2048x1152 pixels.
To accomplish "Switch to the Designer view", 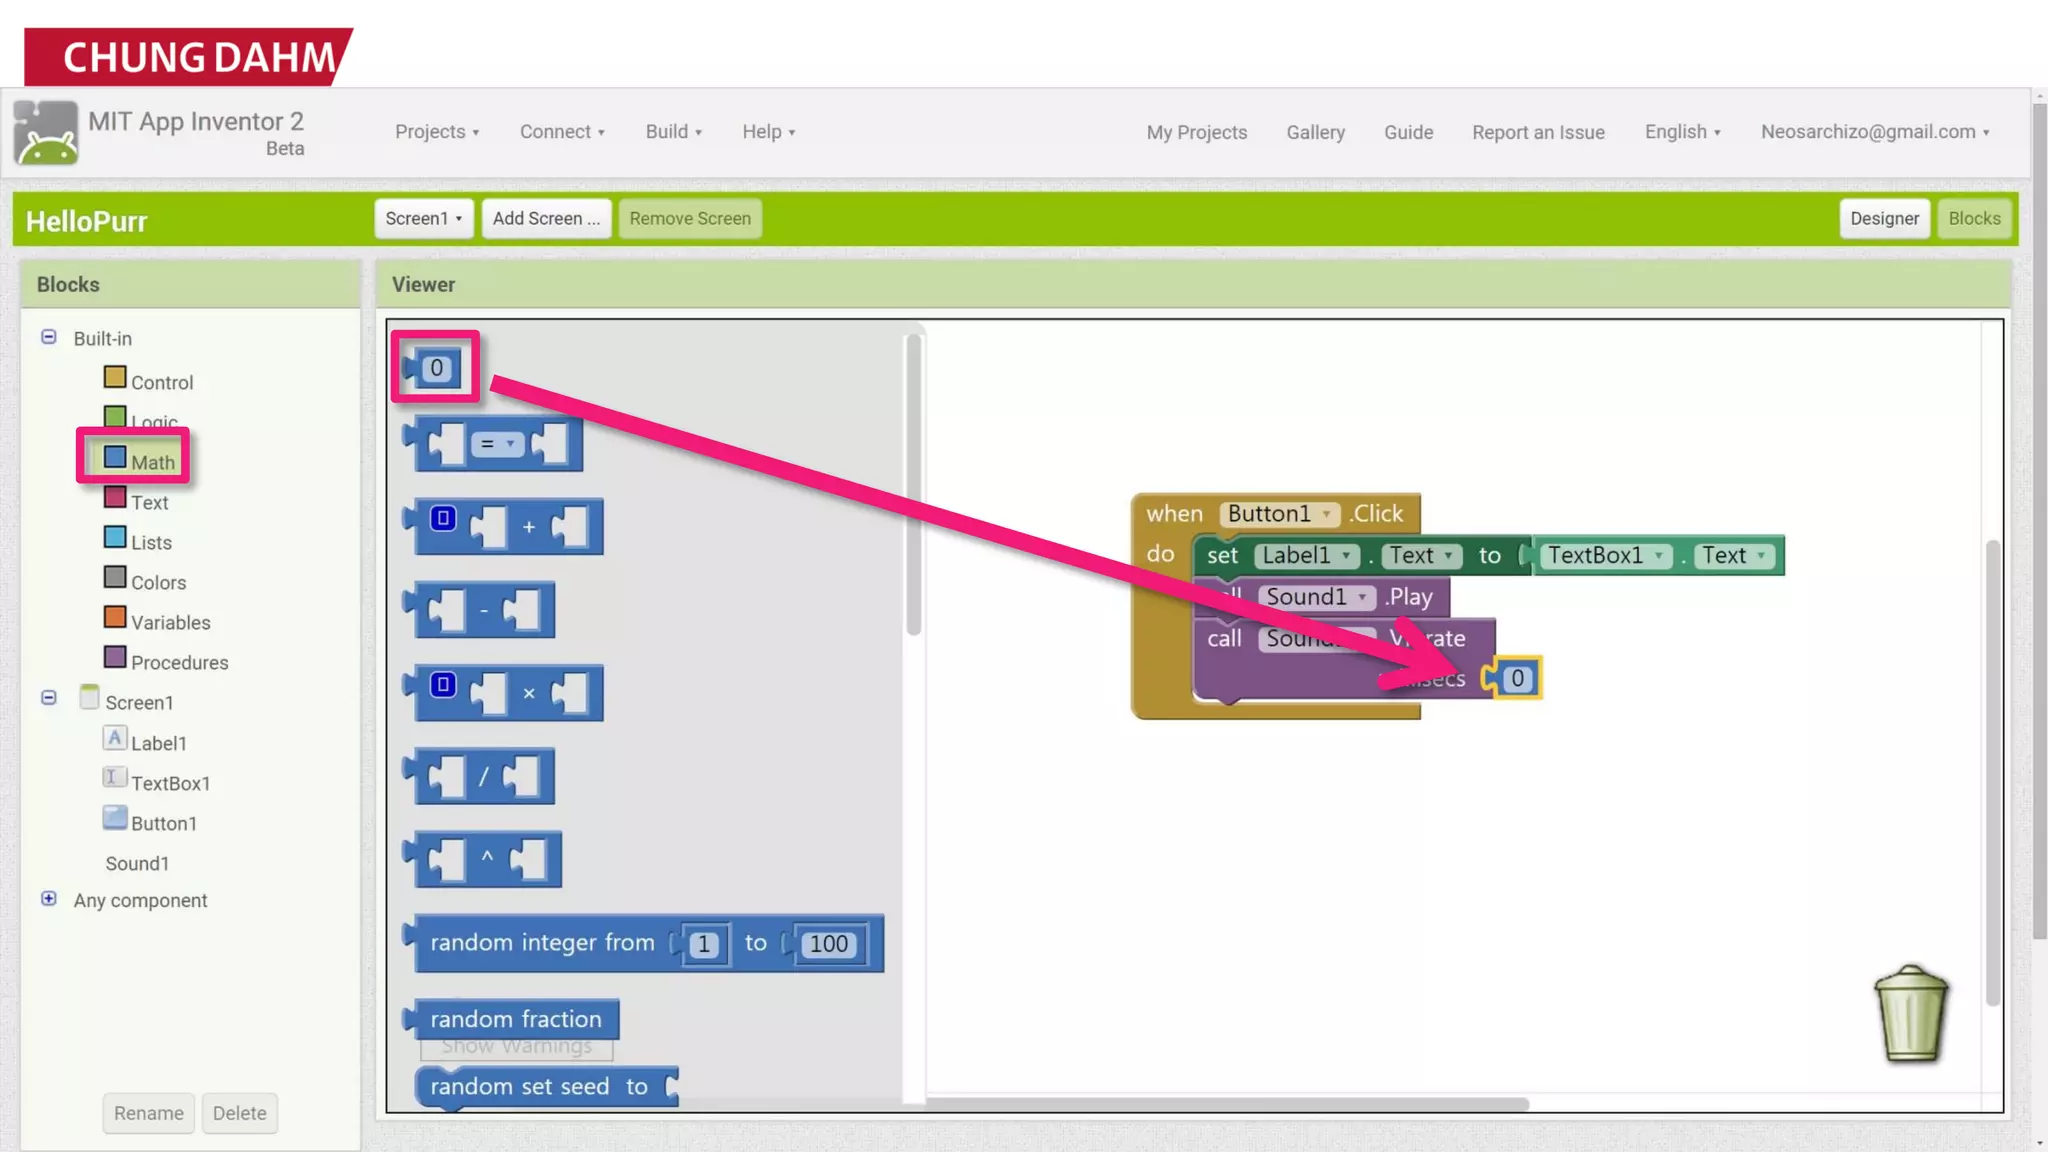I will pyautogui.click(x=1883, y=218).
